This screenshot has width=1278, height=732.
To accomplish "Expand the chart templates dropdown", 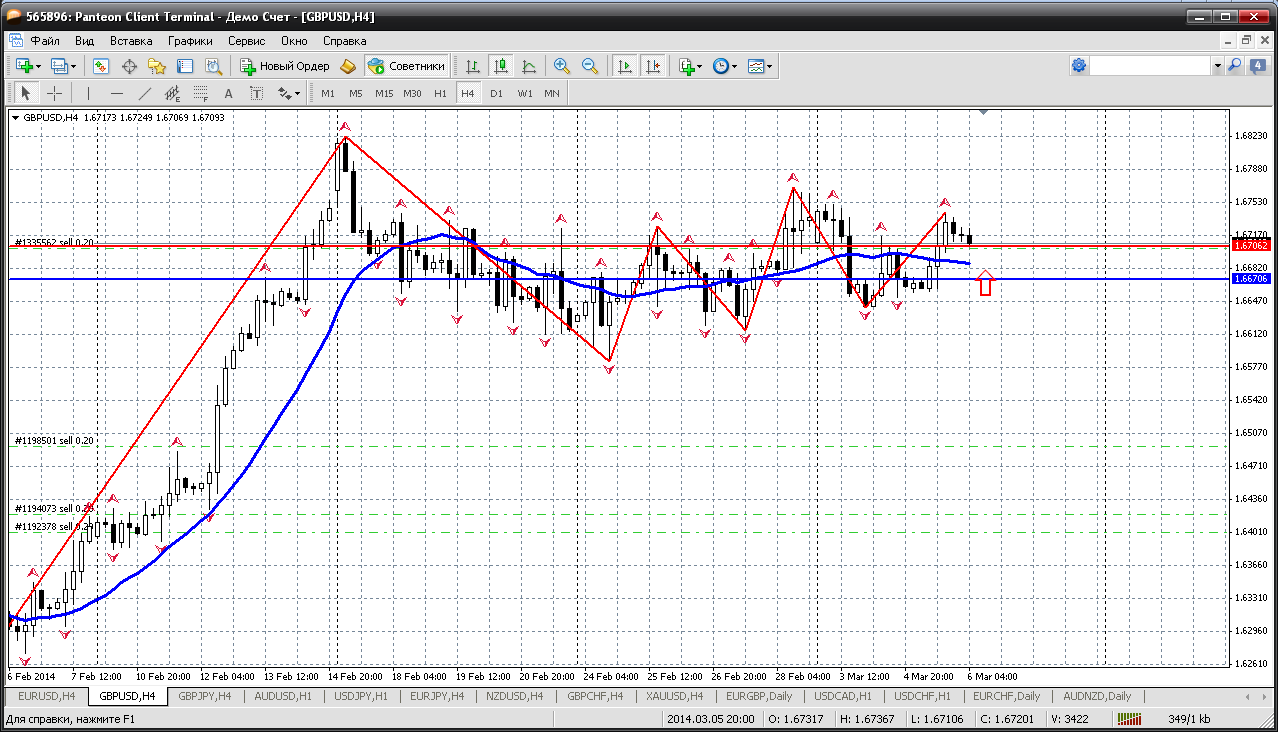I will pos(769,66).
